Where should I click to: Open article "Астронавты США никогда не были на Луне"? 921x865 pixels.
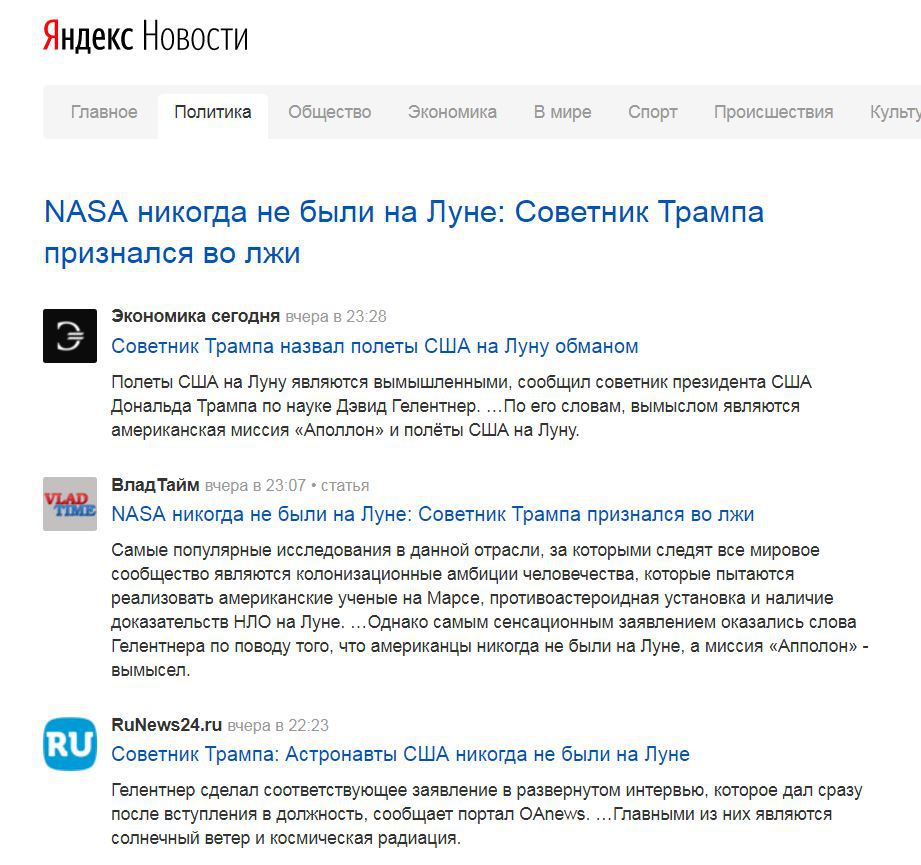pyautogui.click(x=400, y=754)
